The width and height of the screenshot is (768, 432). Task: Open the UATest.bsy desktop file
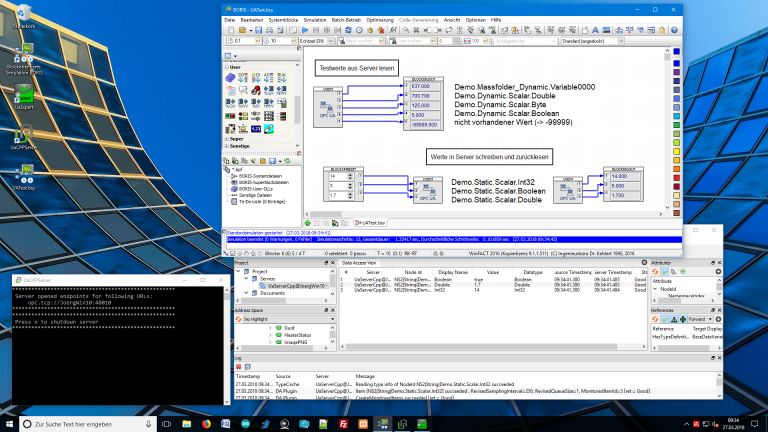coord(24,177)
